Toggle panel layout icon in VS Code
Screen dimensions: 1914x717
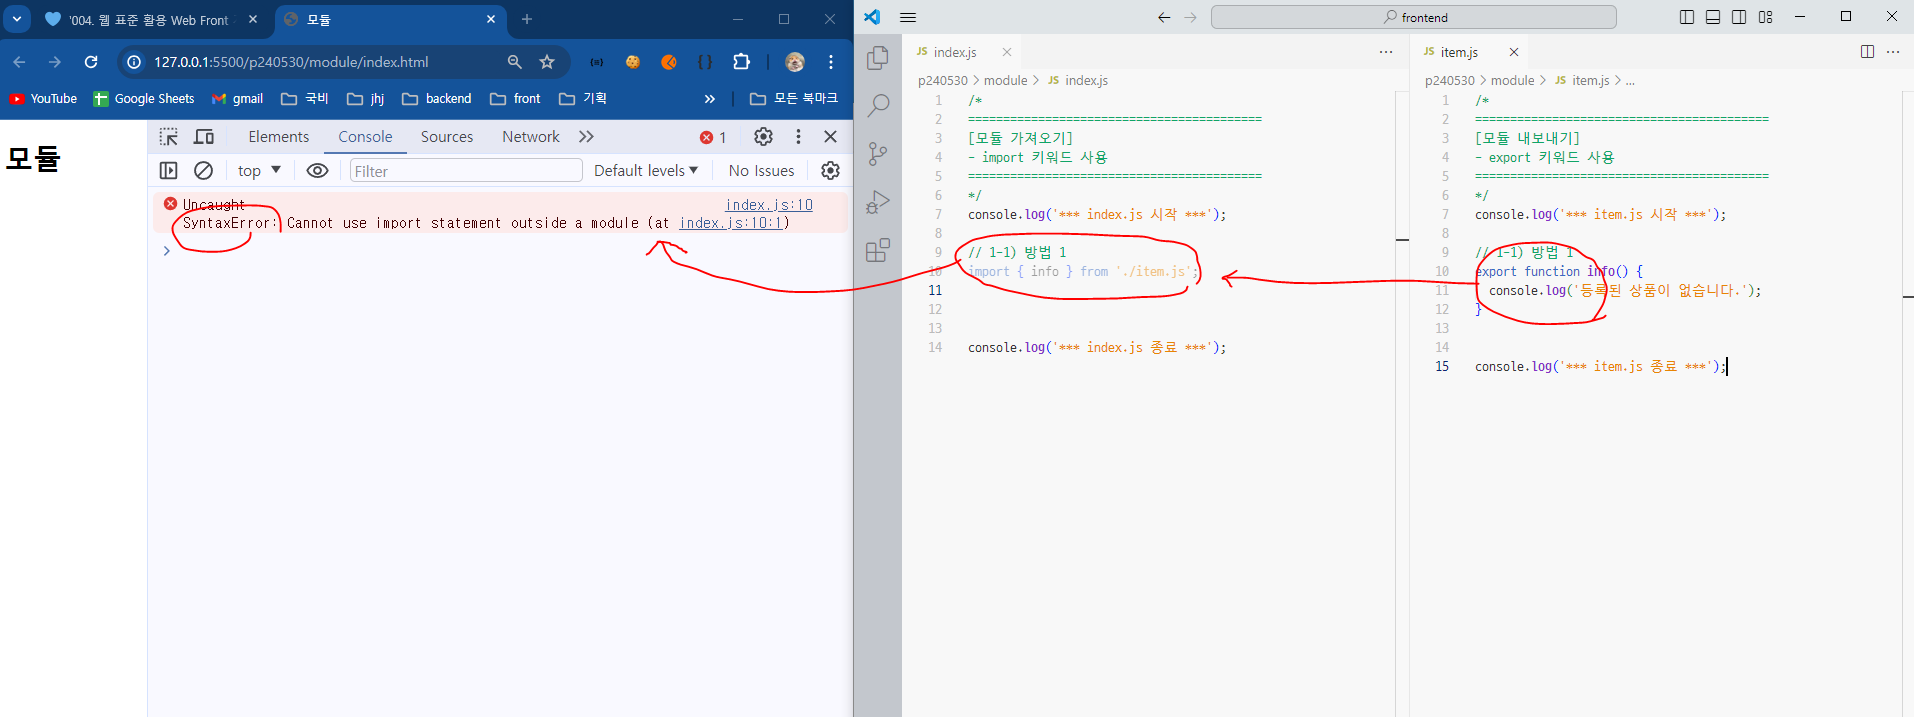pyautogui.click(x=1713, y=17)
